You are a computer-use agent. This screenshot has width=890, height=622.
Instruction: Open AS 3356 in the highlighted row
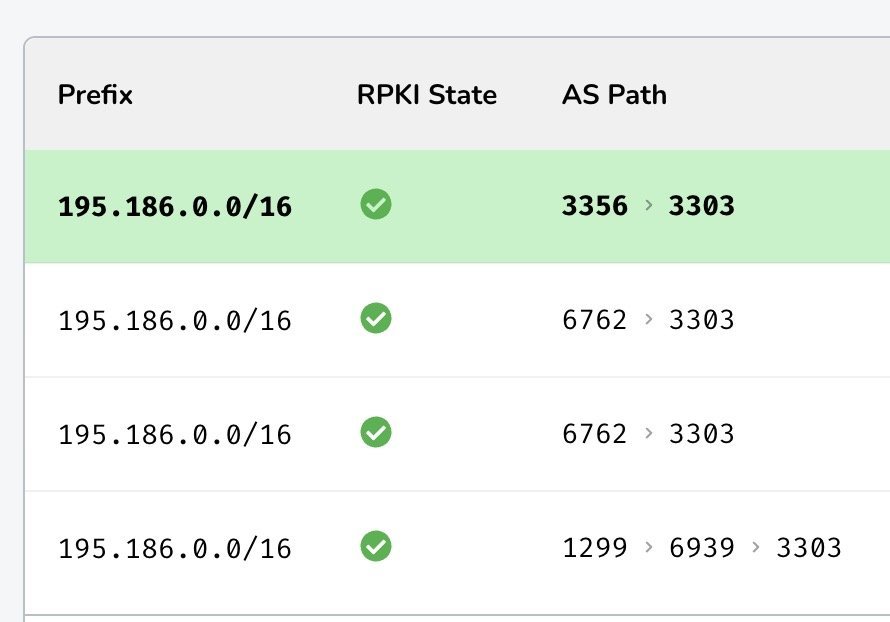595,205
